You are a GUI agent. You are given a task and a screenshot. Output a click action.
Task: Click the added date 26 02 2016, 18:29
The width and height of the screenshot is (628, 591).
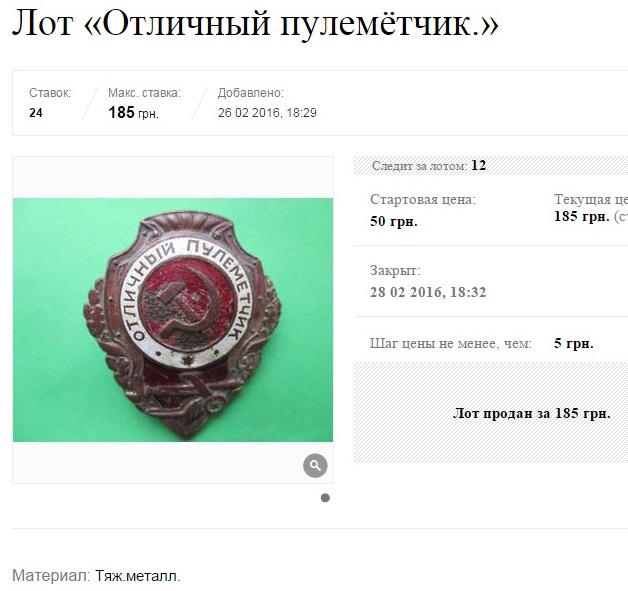(x=267, y=113)
